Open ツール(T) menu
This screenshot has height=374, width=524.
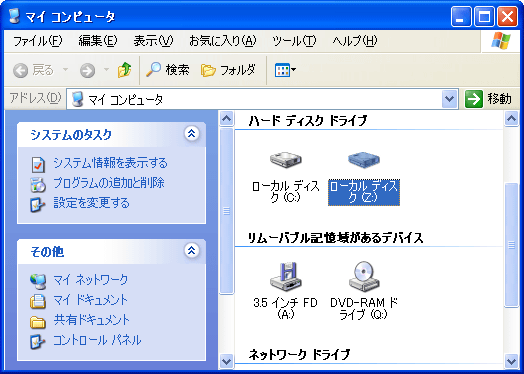(x=294, y=41)
